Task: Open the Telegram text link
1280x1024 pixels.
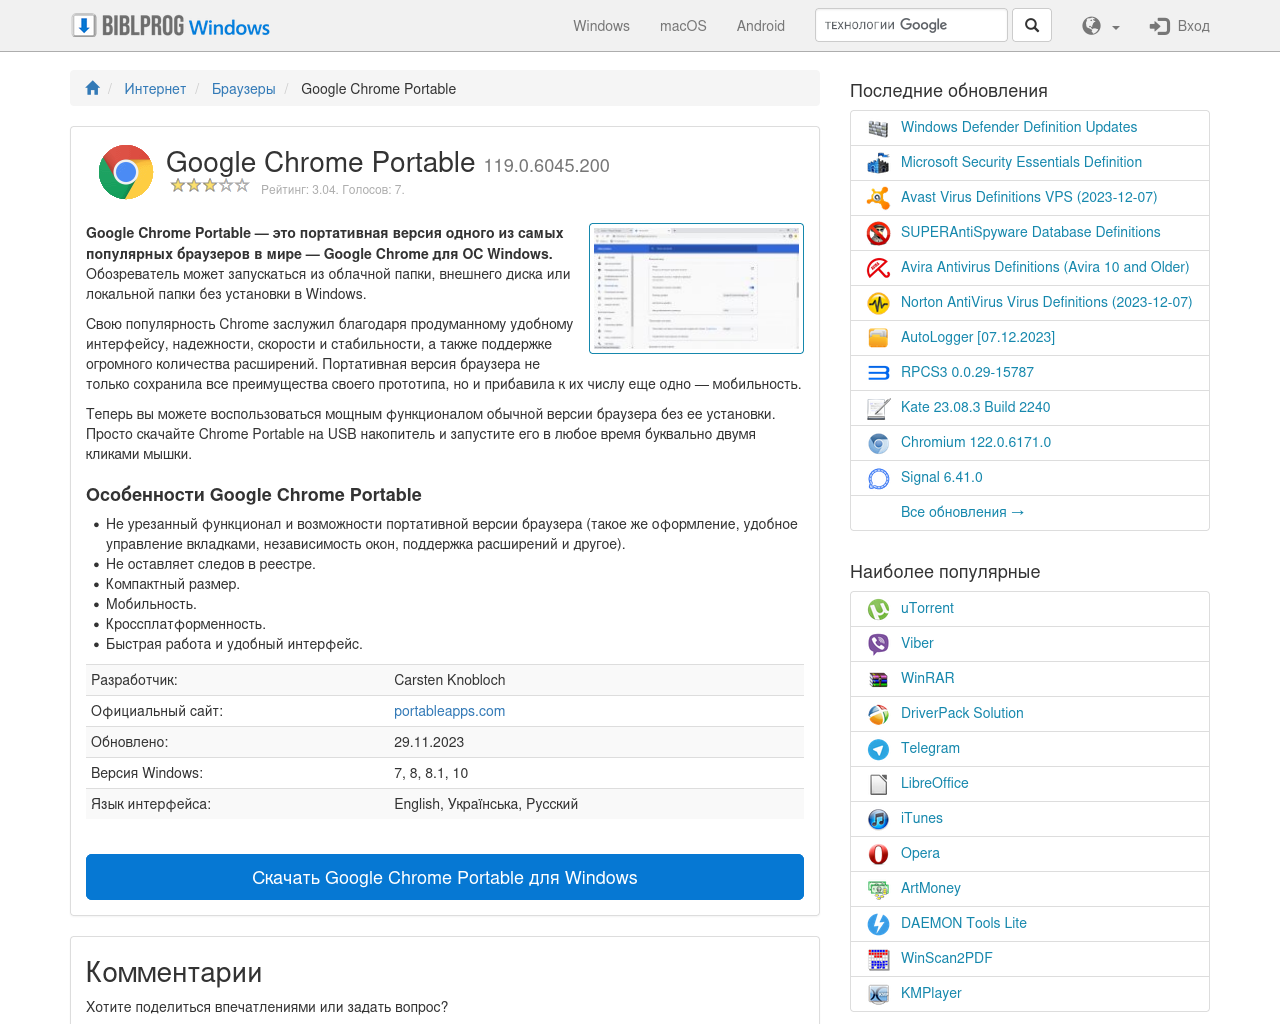Action: [930, 748]
